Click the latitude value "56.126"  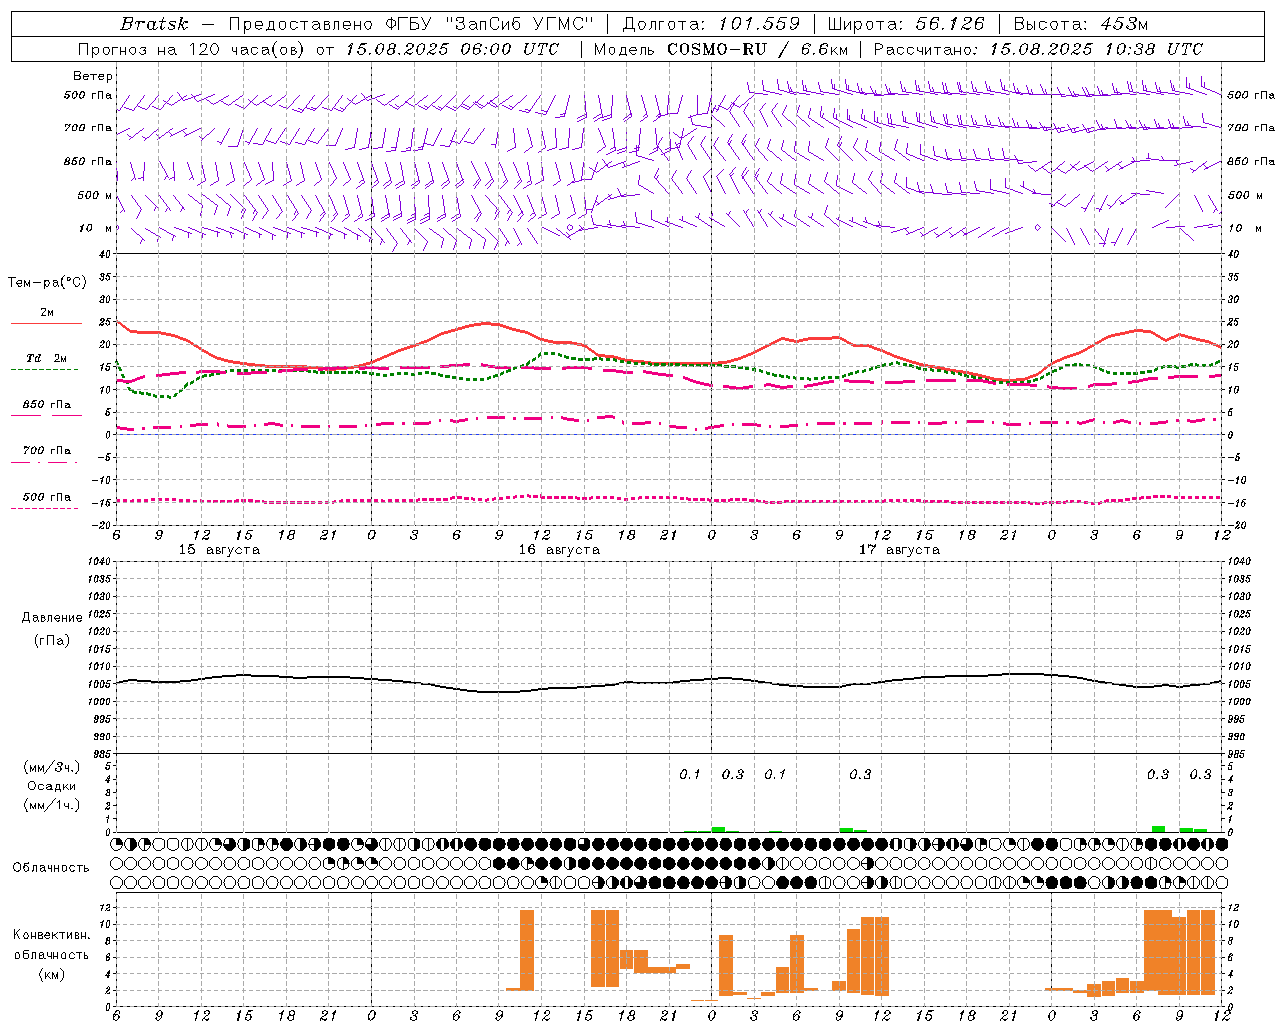click(x=950, y=24)
